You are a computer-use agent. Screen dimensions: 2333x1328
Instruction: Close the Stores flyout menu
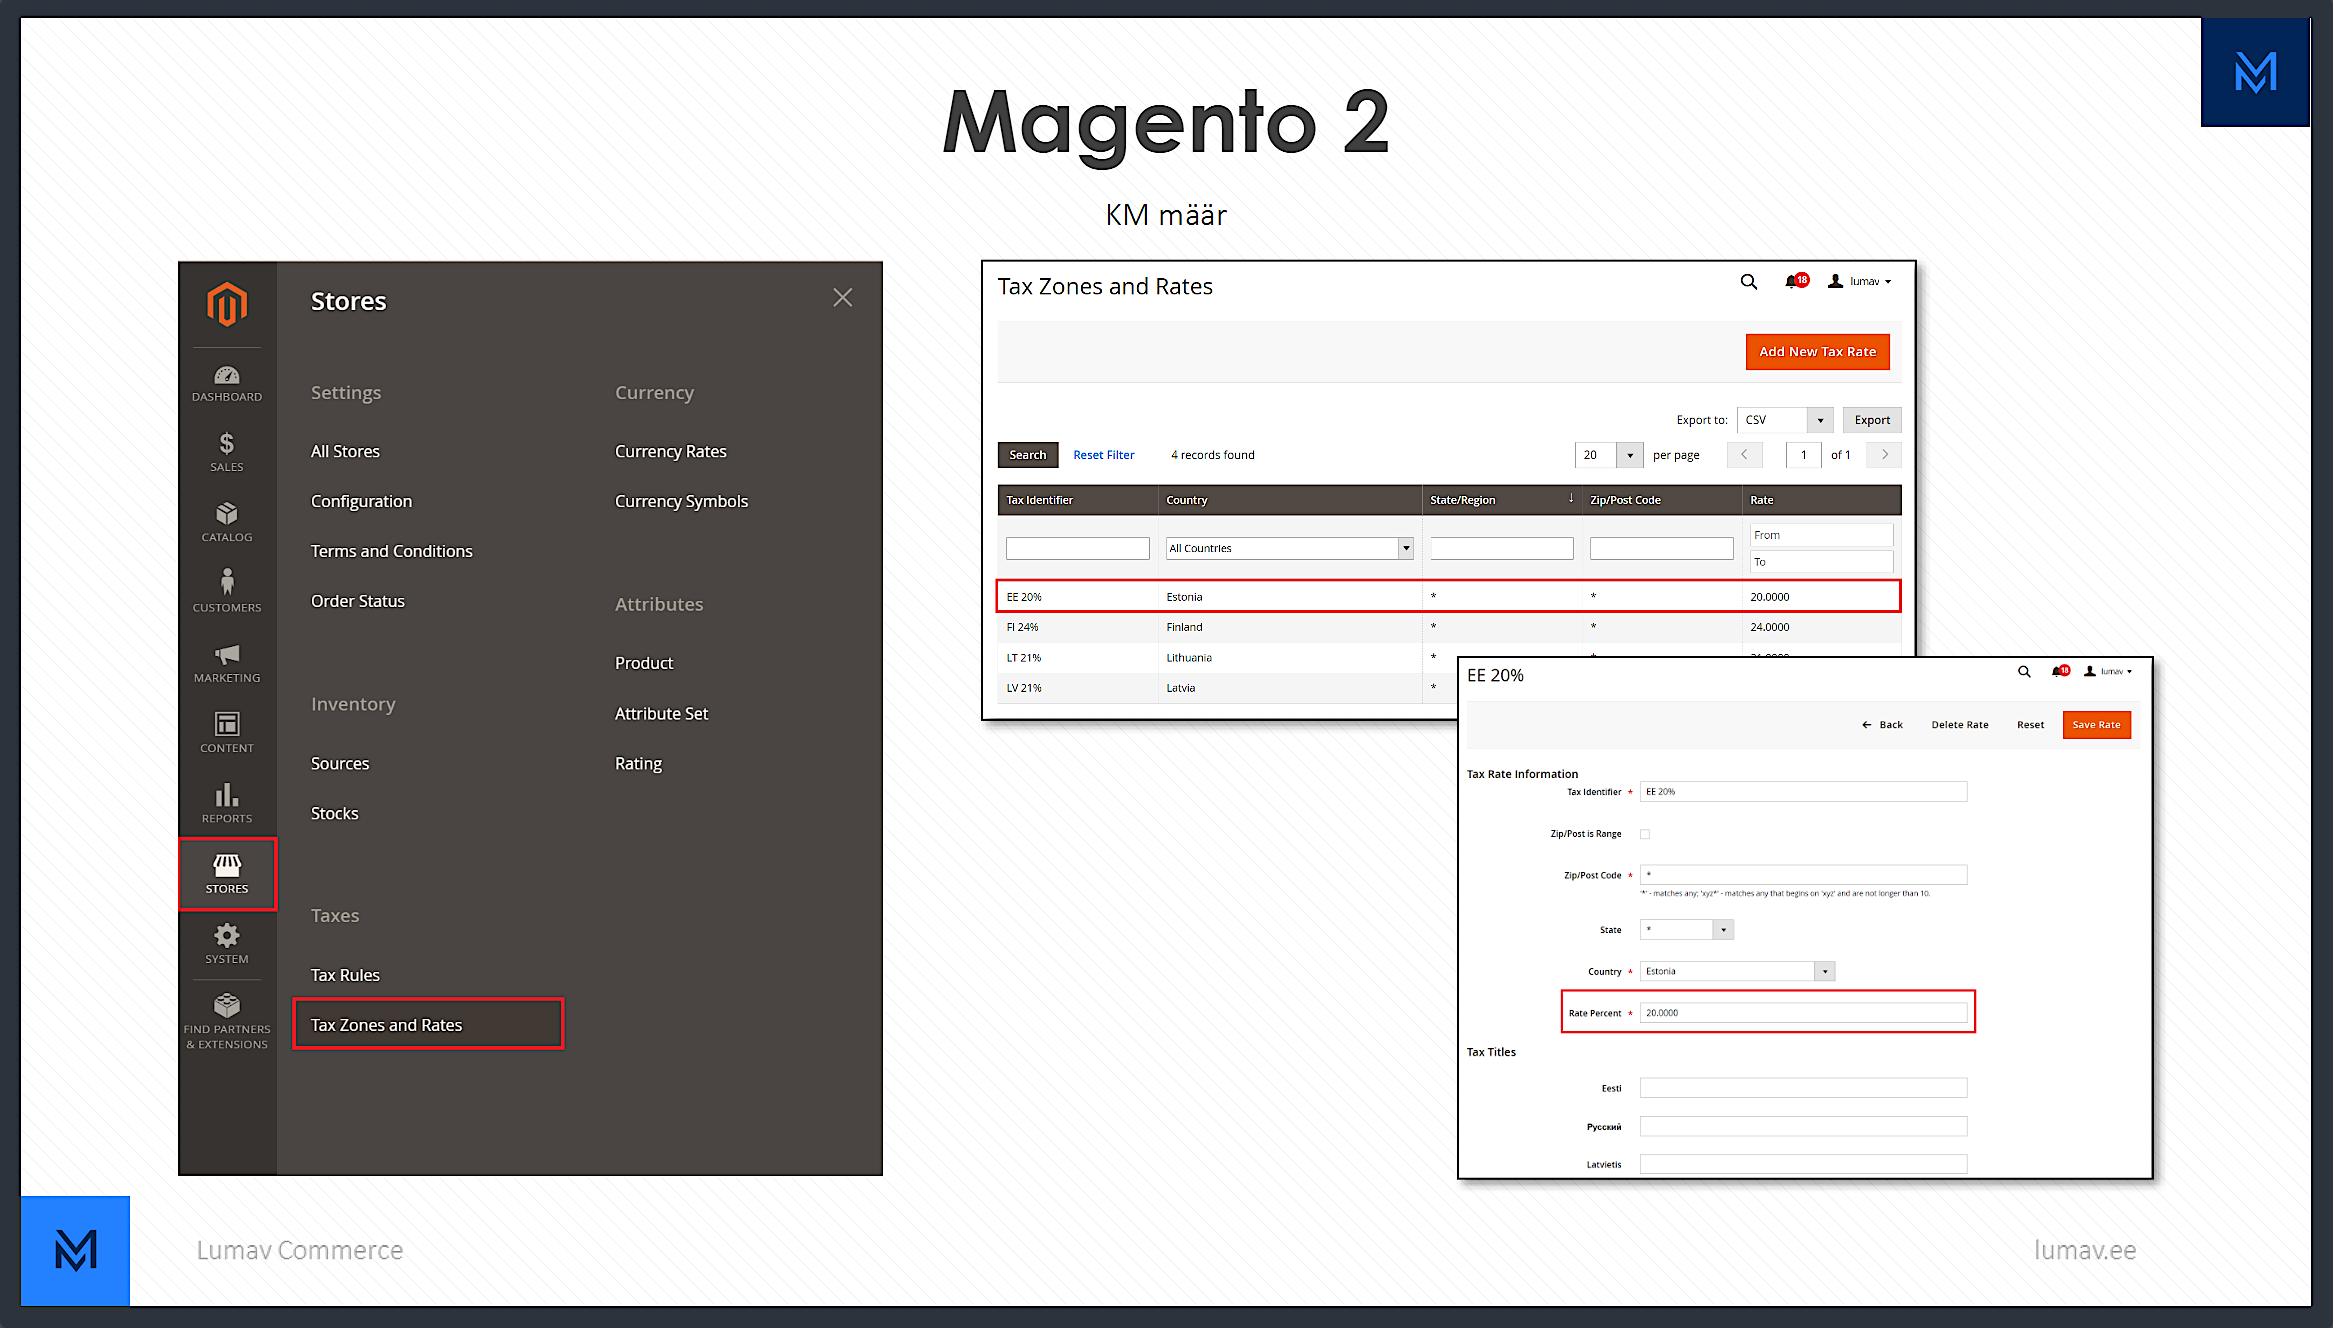843,297
